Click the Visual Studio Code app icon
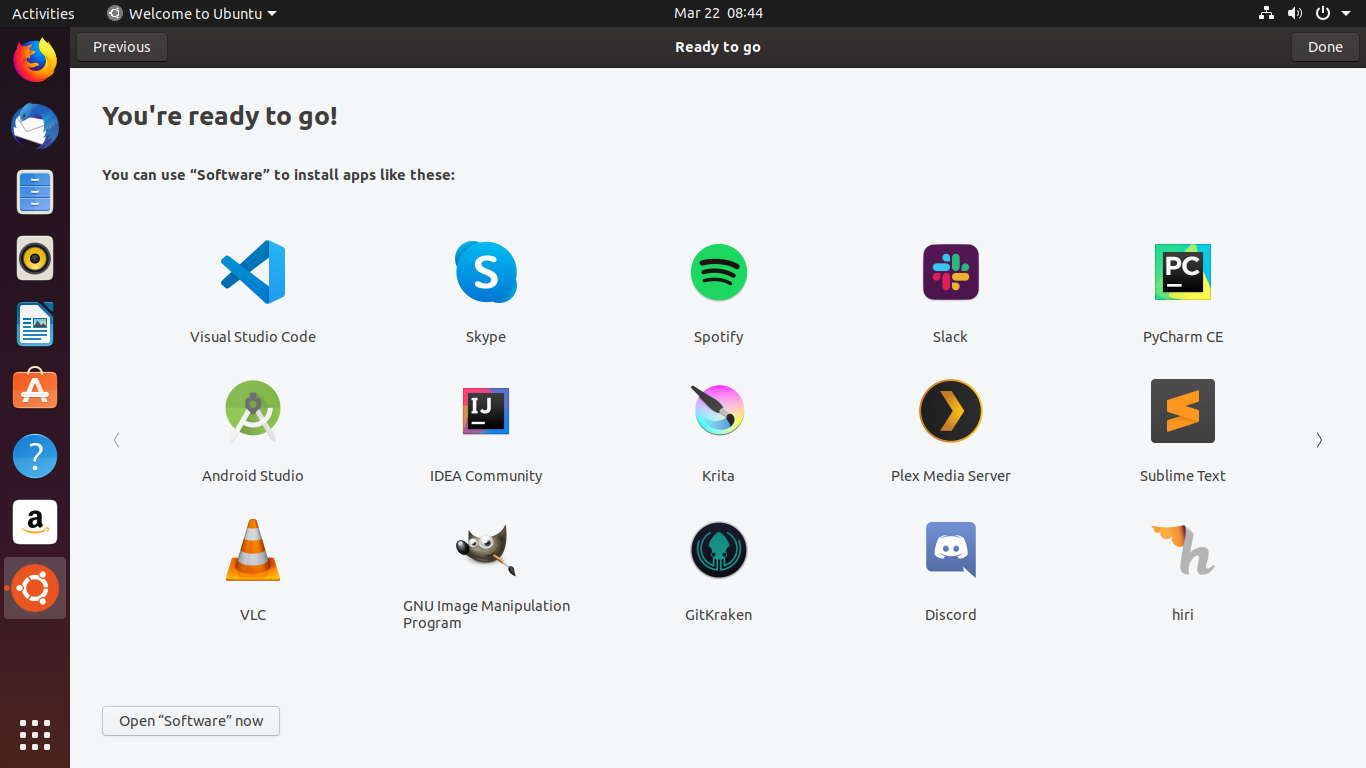 pyautogui.click(x=253, y=272)
